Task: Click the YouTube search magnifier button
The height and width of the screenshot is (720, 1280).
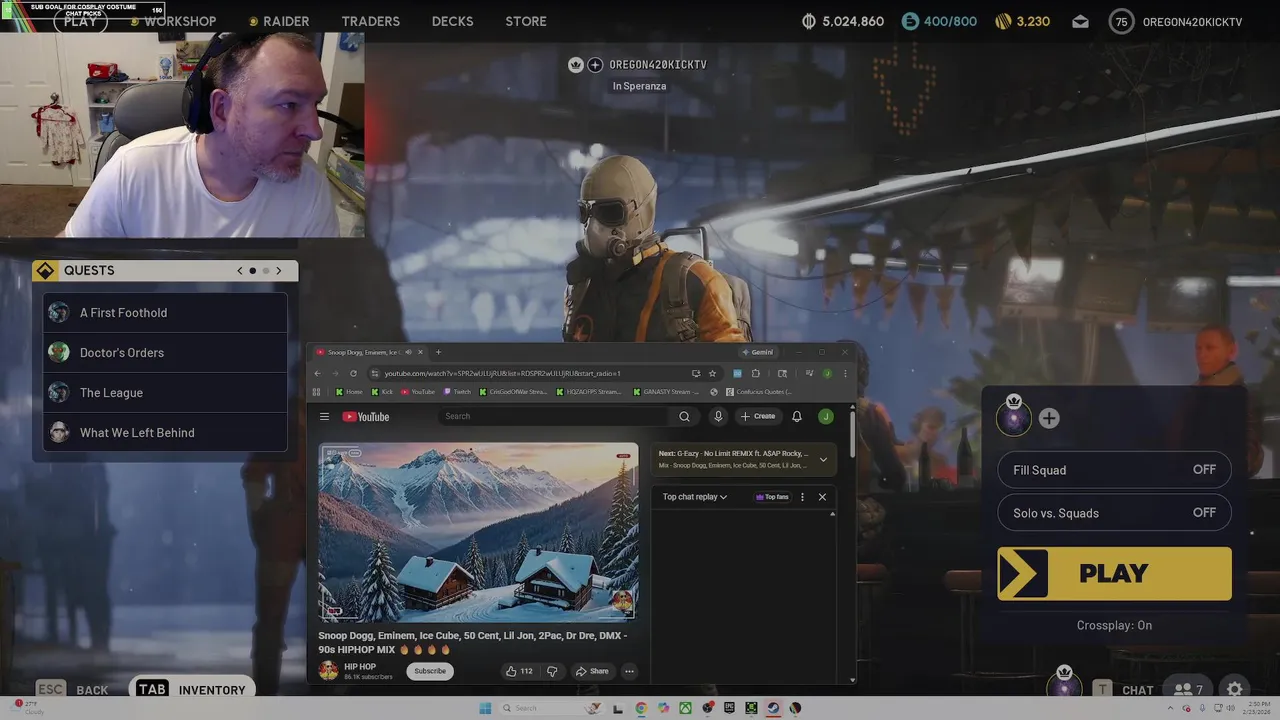Action: (x=684, y=416)
